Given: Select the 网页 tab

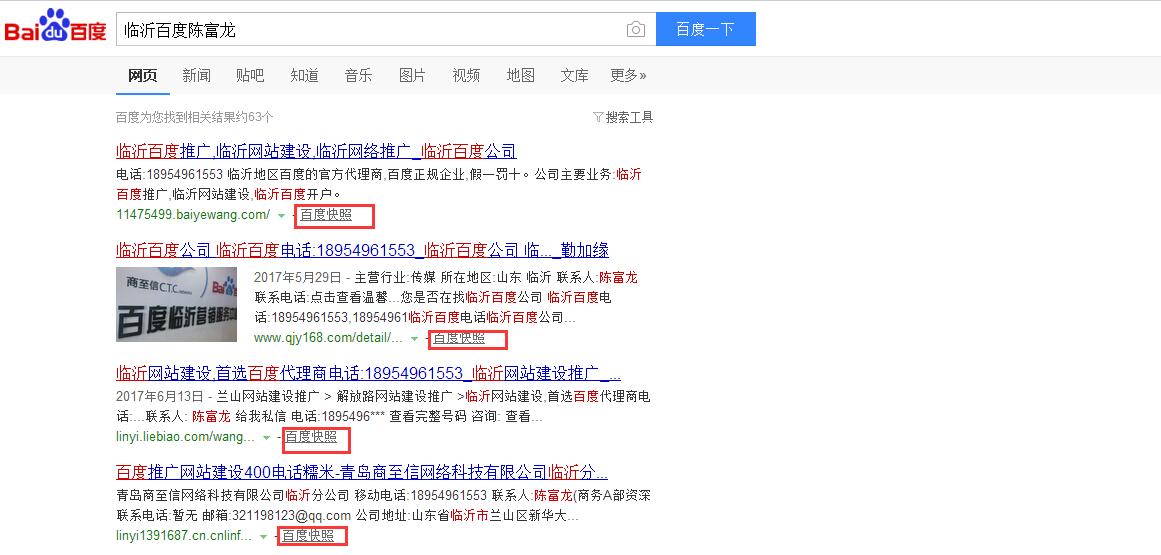Looking at the screenshot, I should 143,75.
